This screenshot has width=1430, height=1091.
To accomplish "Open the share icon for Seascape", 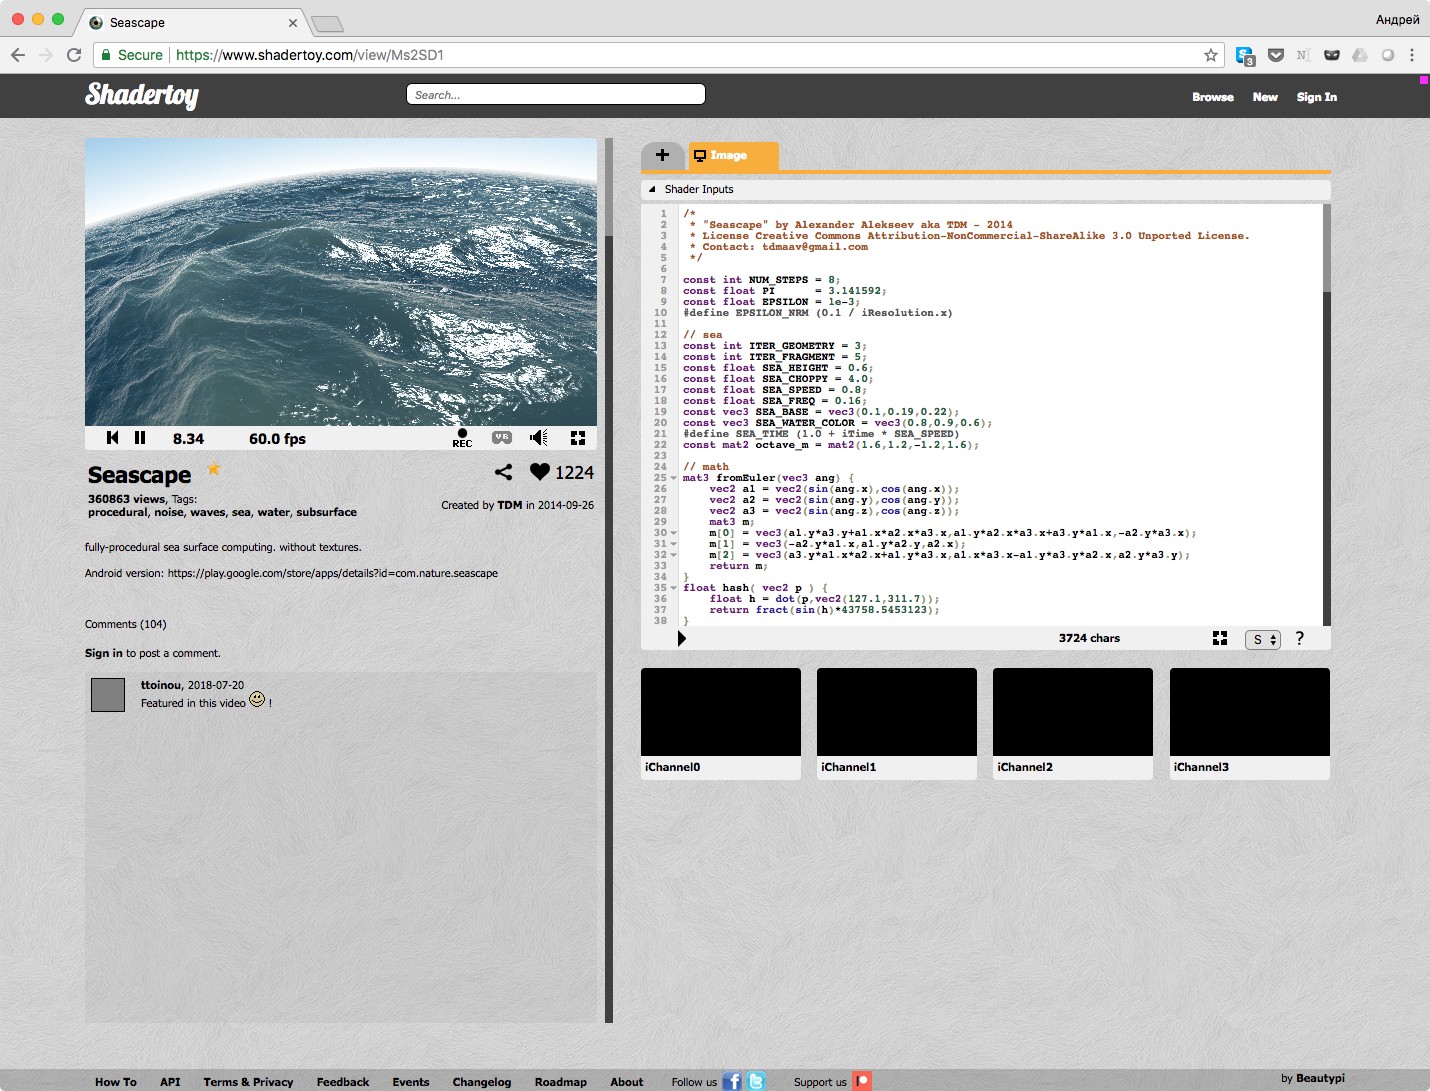I will click(503, 472).
